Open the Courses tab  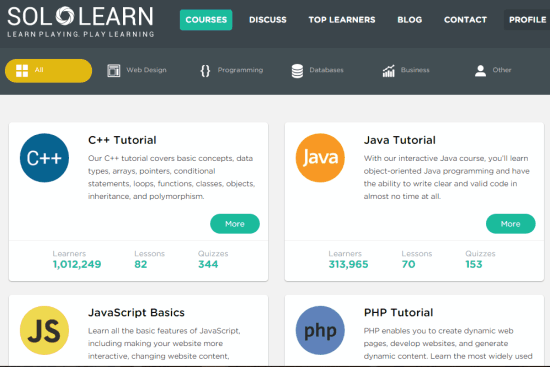click(x=206, y=20)
